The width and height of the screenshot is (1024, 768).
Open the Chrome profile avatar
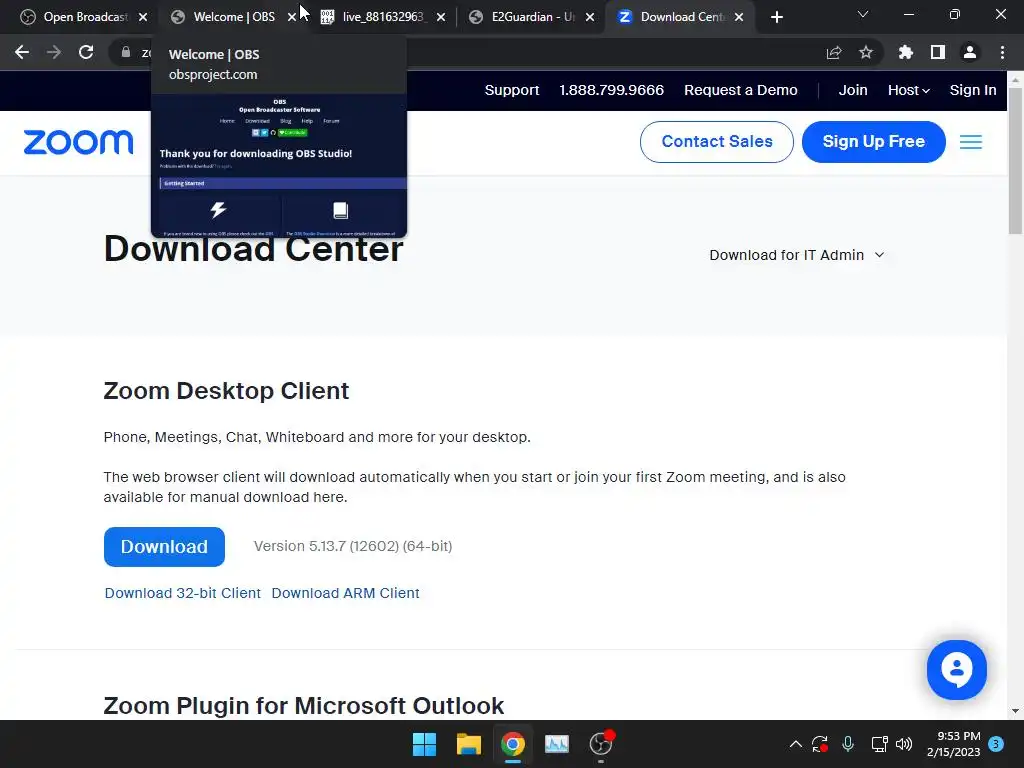[x=970, y=52]
